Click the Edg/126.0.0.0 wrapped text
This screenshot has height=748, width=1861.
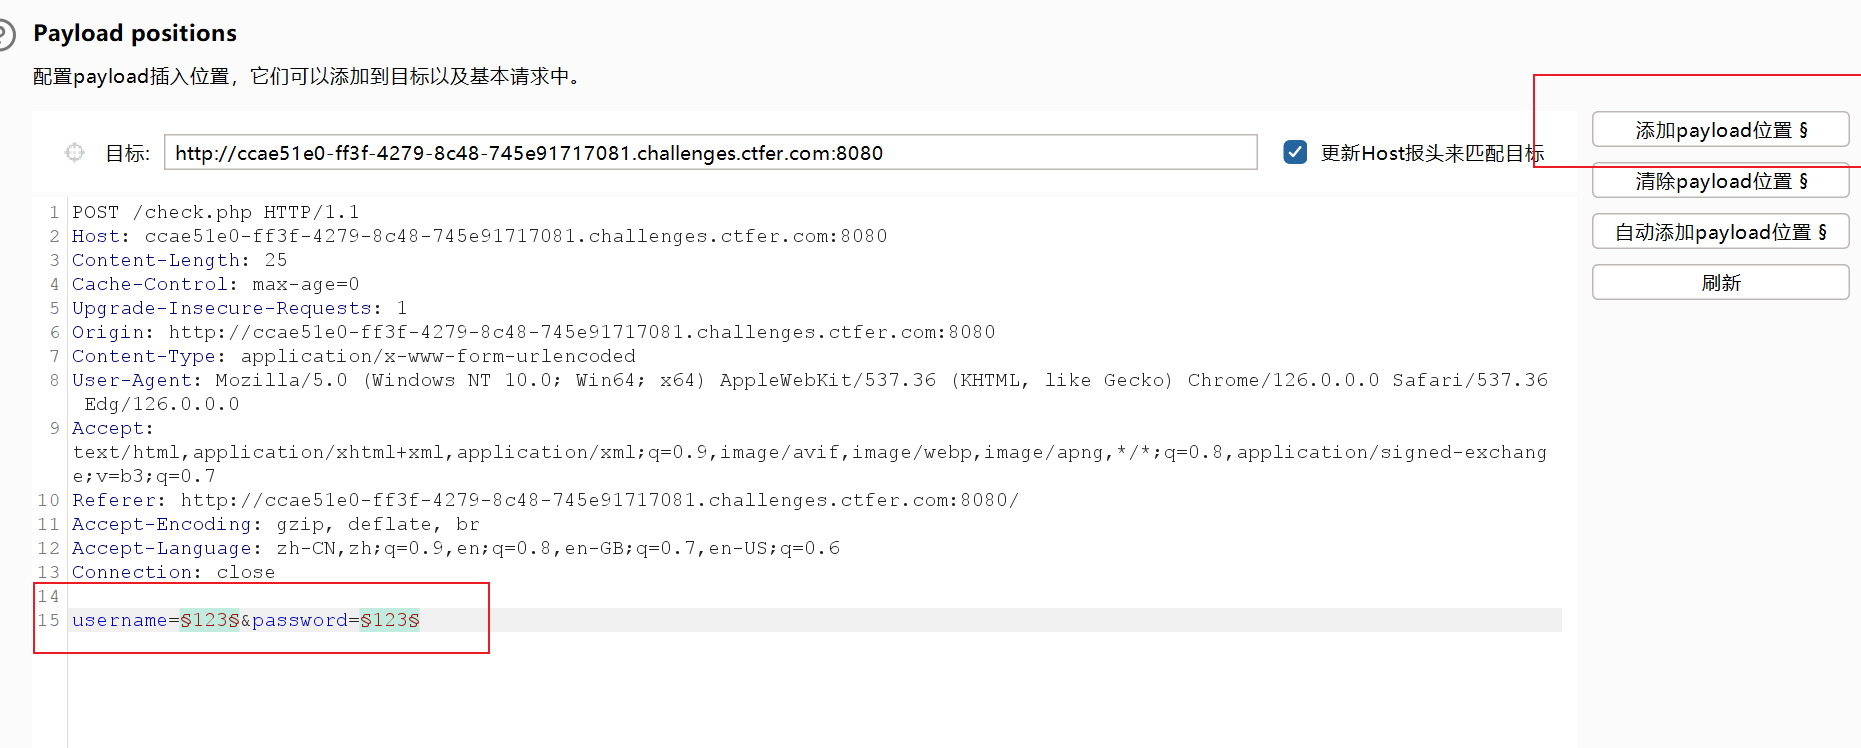[162, 404]
